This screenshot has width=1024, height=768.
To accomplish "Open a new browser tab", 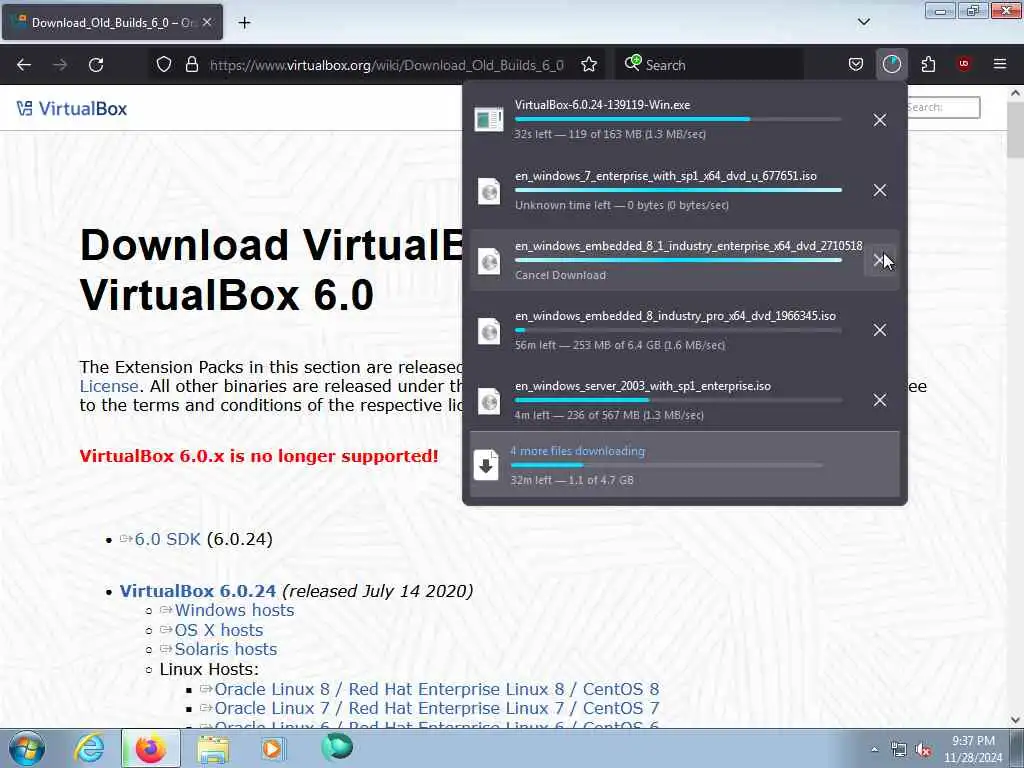I will (x=244, y=23).
